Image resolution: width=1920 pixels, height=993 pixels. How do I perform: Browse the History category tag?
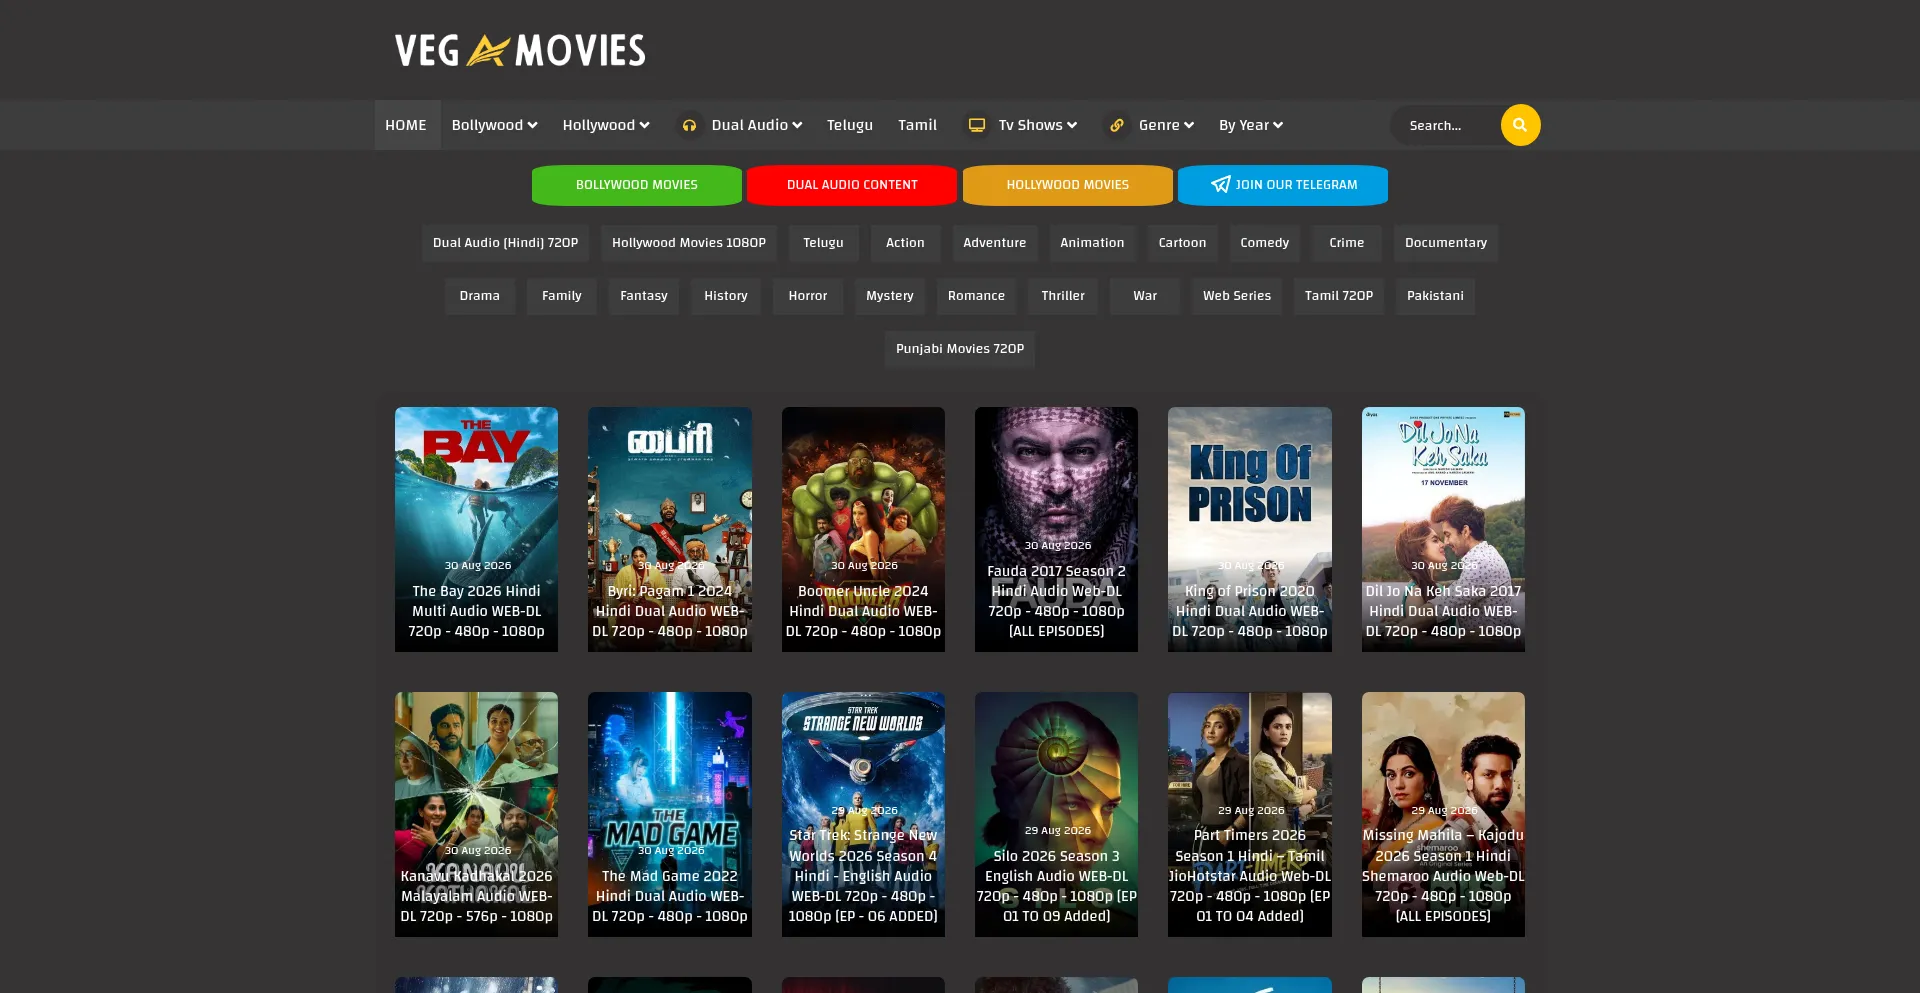click(x=726, y=296)
